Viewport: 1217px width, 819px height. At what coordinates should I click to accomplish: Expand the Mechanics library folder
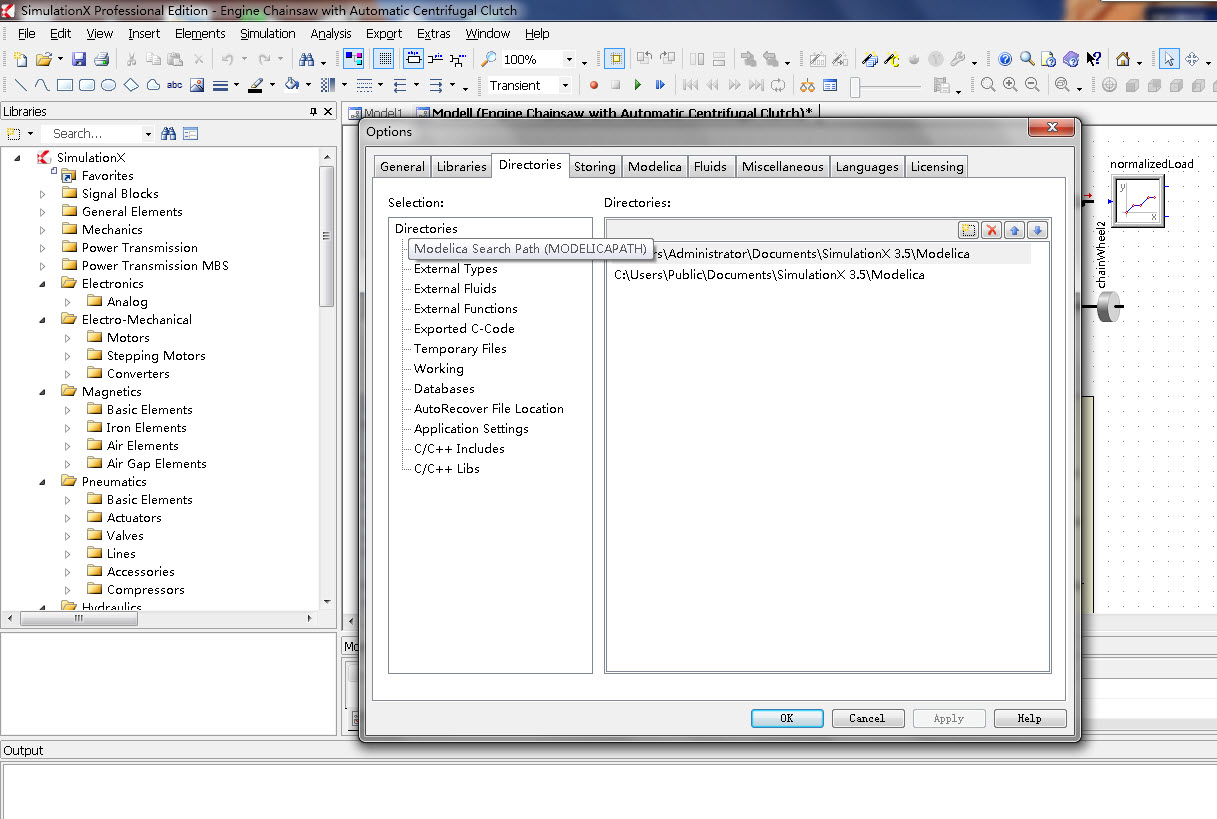pos(43,230)
